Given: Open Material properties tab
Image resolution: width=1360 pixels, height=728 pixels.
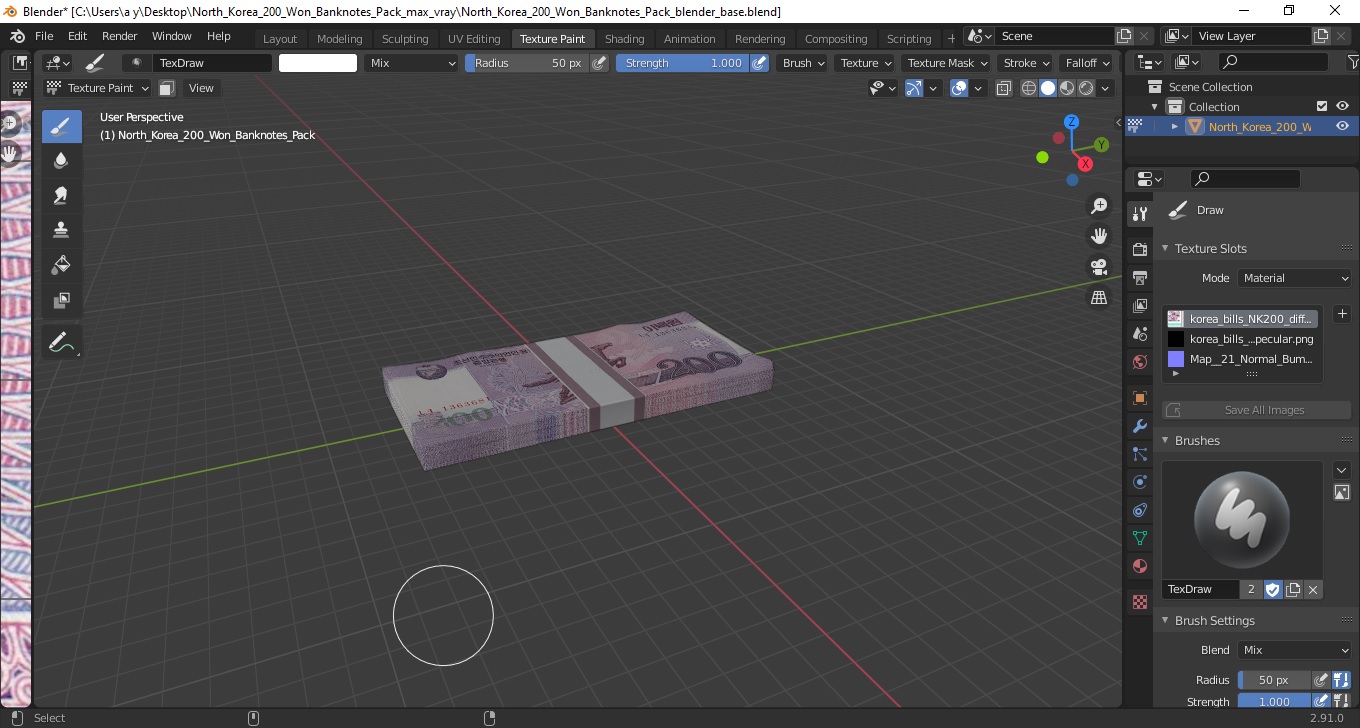Looking at the screenshot, I should pyautogui.click(x=1139, y=566).
